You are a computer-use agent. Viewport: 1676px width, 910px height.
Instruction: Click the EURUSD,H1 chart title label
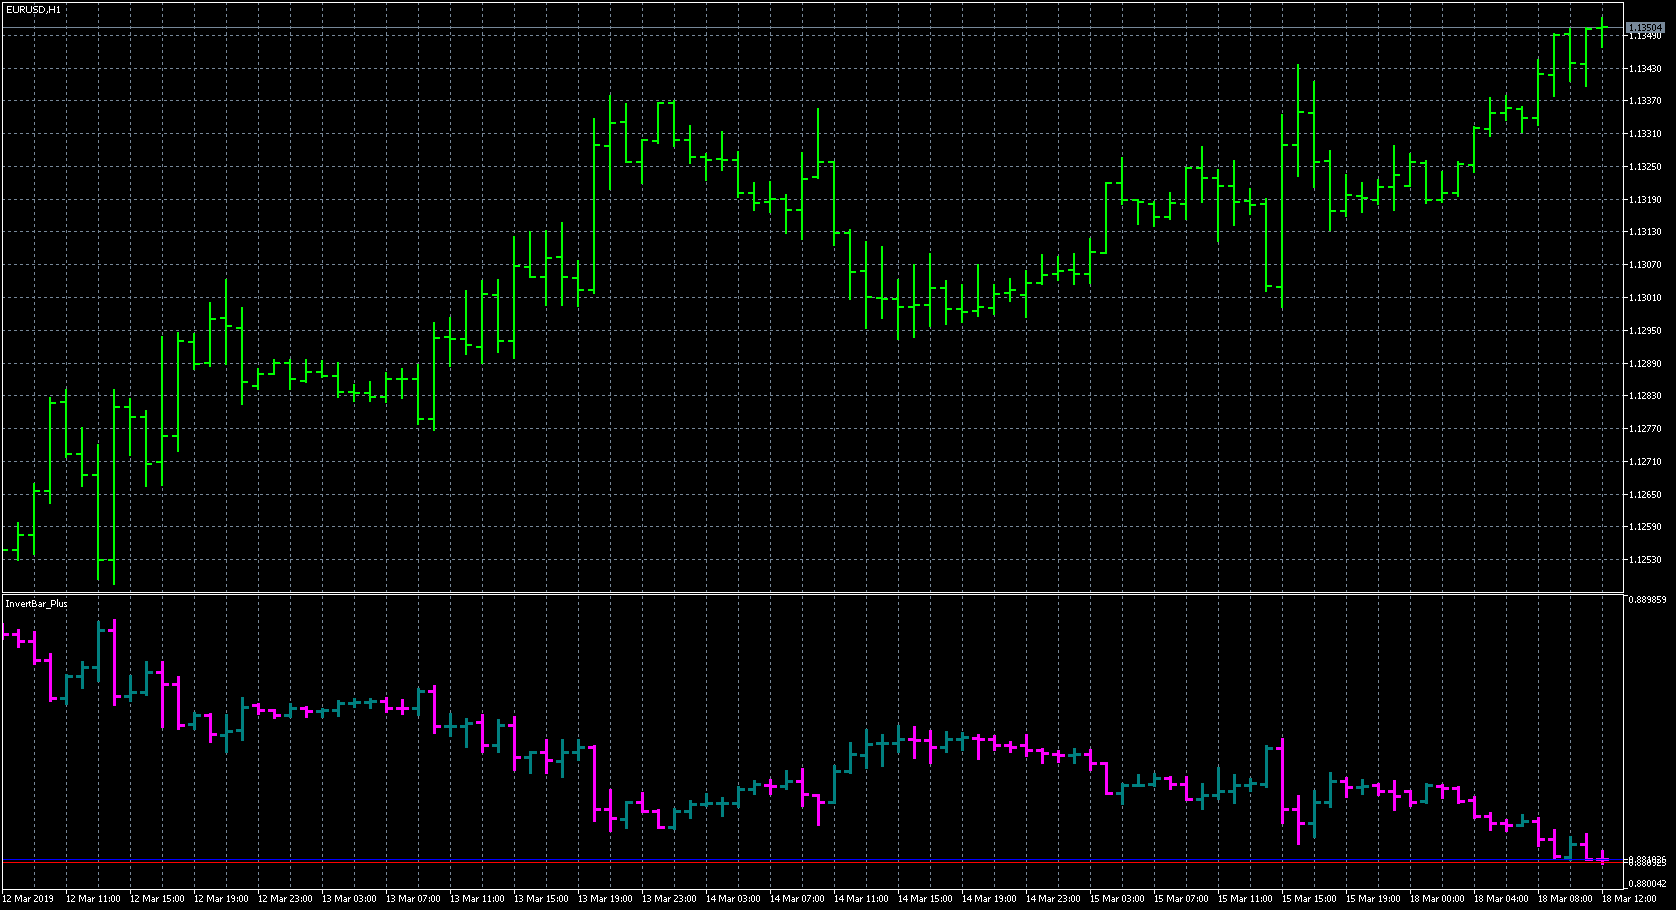33,9
